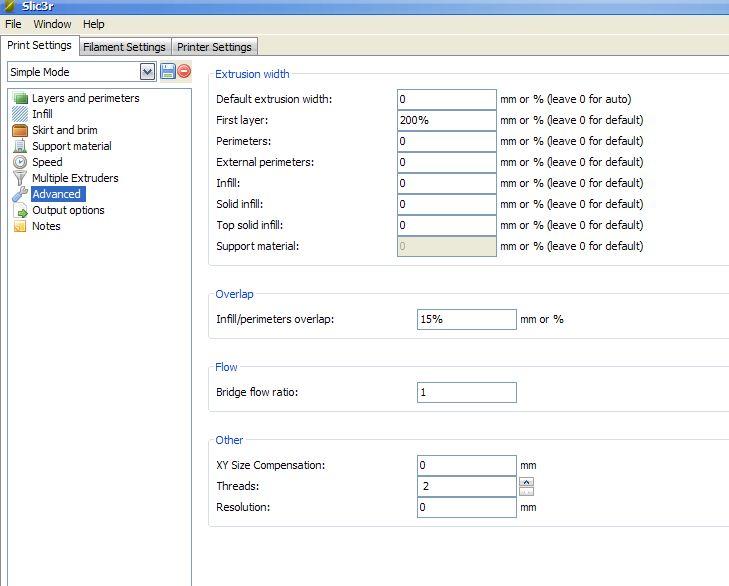Viewport: 729px width, 586px height.
Task: Click the Notes icon
Action: click(x=20, y=226)
